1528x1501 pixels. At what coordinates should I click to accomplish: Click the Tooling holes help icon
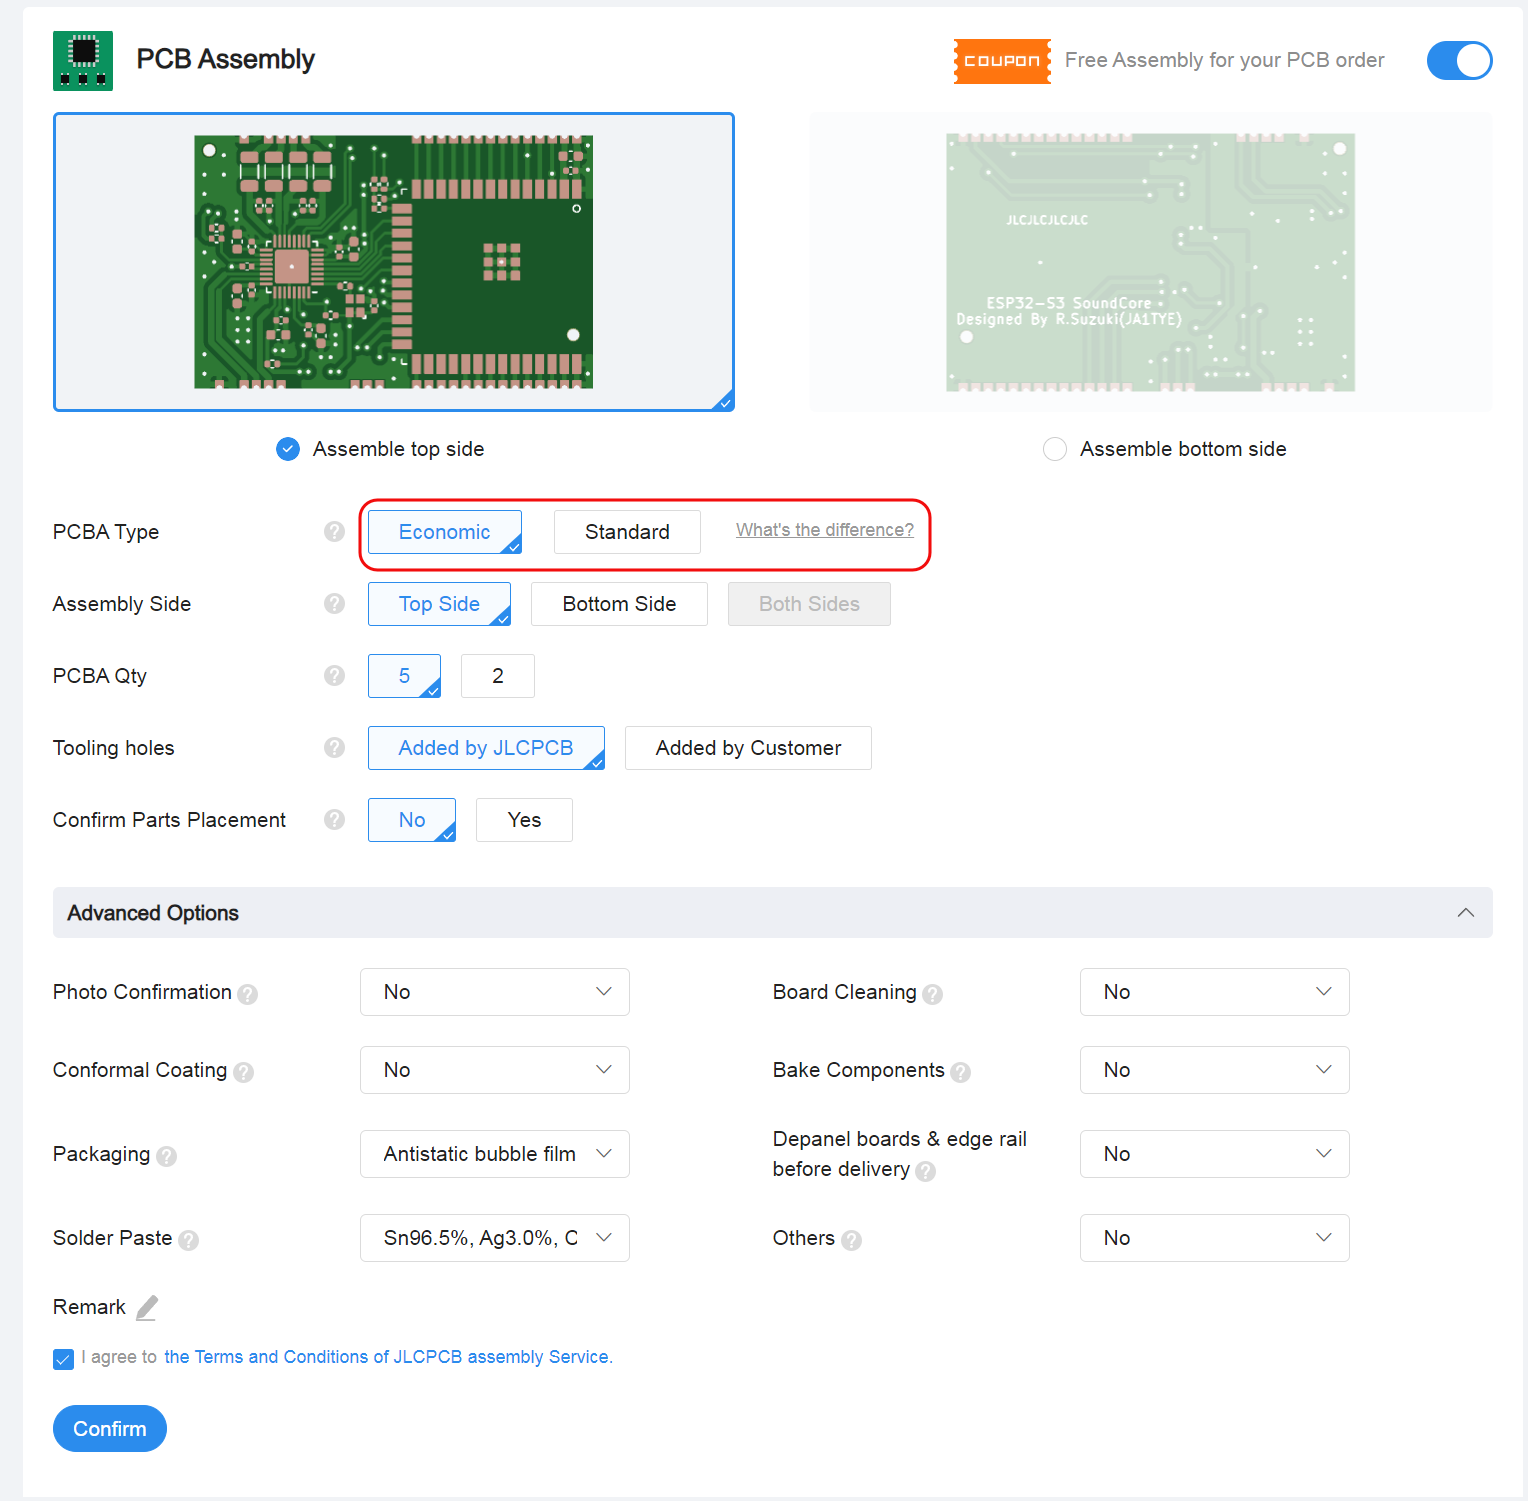(x=334, y=748)
